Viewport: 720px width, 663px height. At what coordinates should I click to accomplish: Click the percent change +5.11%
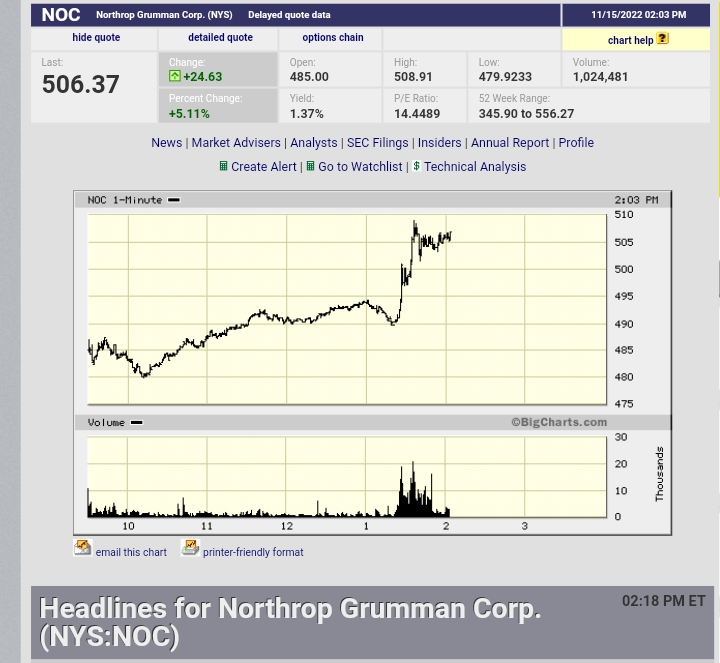(x=189, y=113)
